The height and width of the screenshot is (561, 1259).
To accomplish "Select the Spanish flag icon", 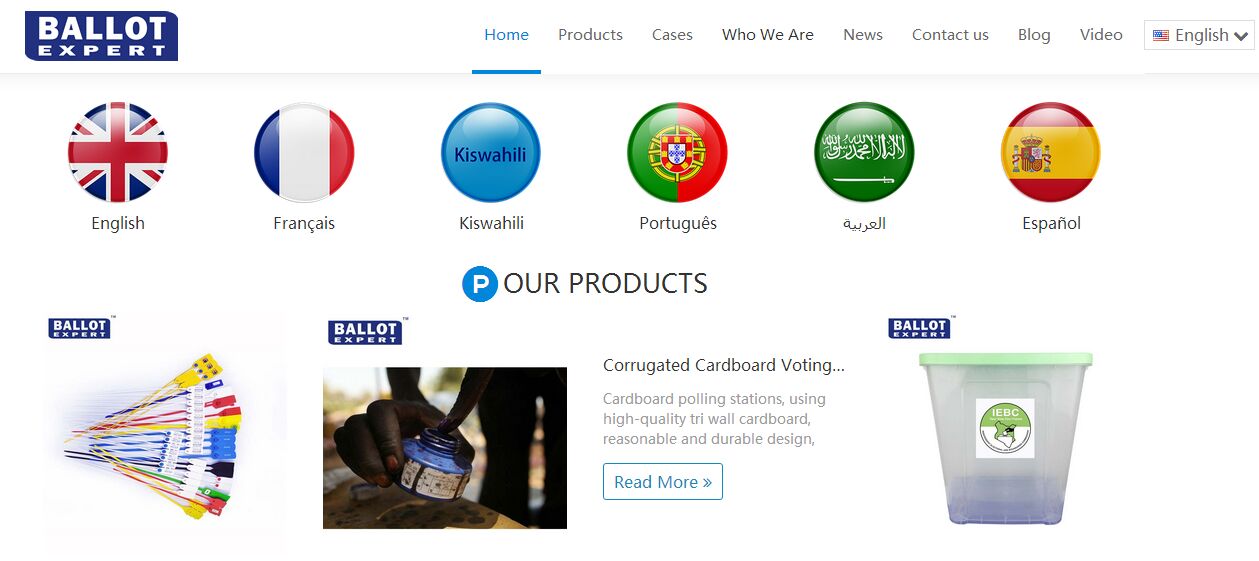I will click(1051, 153).
